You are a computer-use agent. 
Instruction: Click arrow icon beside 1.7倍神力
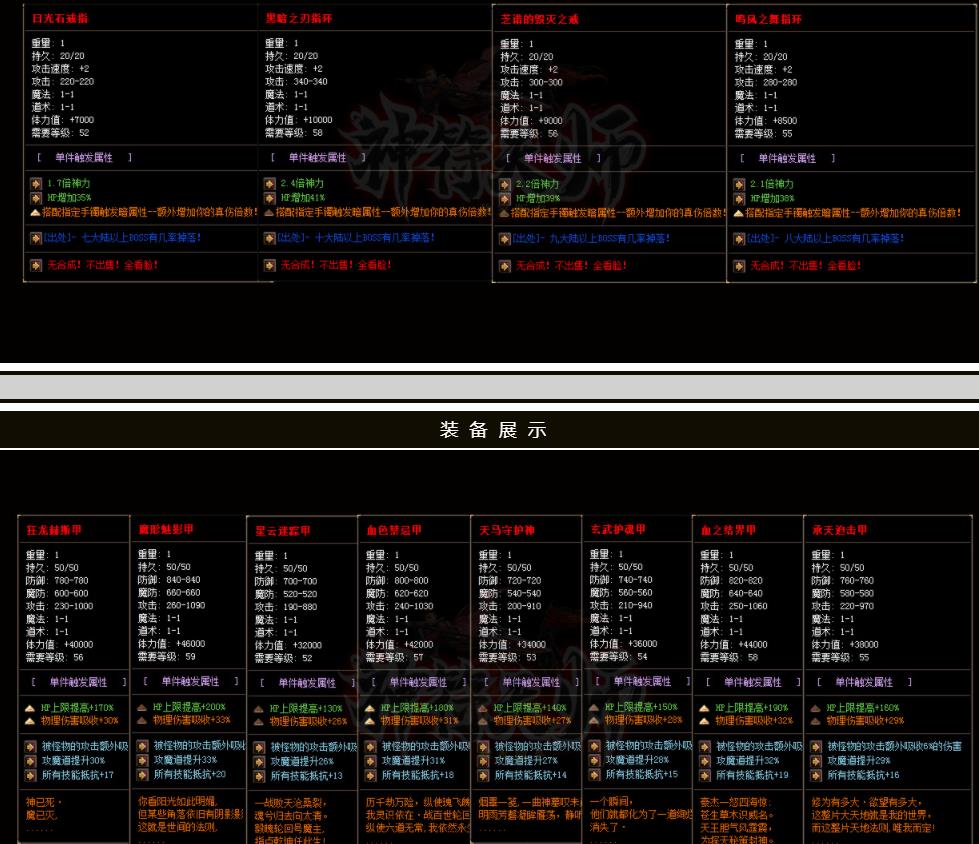pyautogui.click(x=36, y=184)
